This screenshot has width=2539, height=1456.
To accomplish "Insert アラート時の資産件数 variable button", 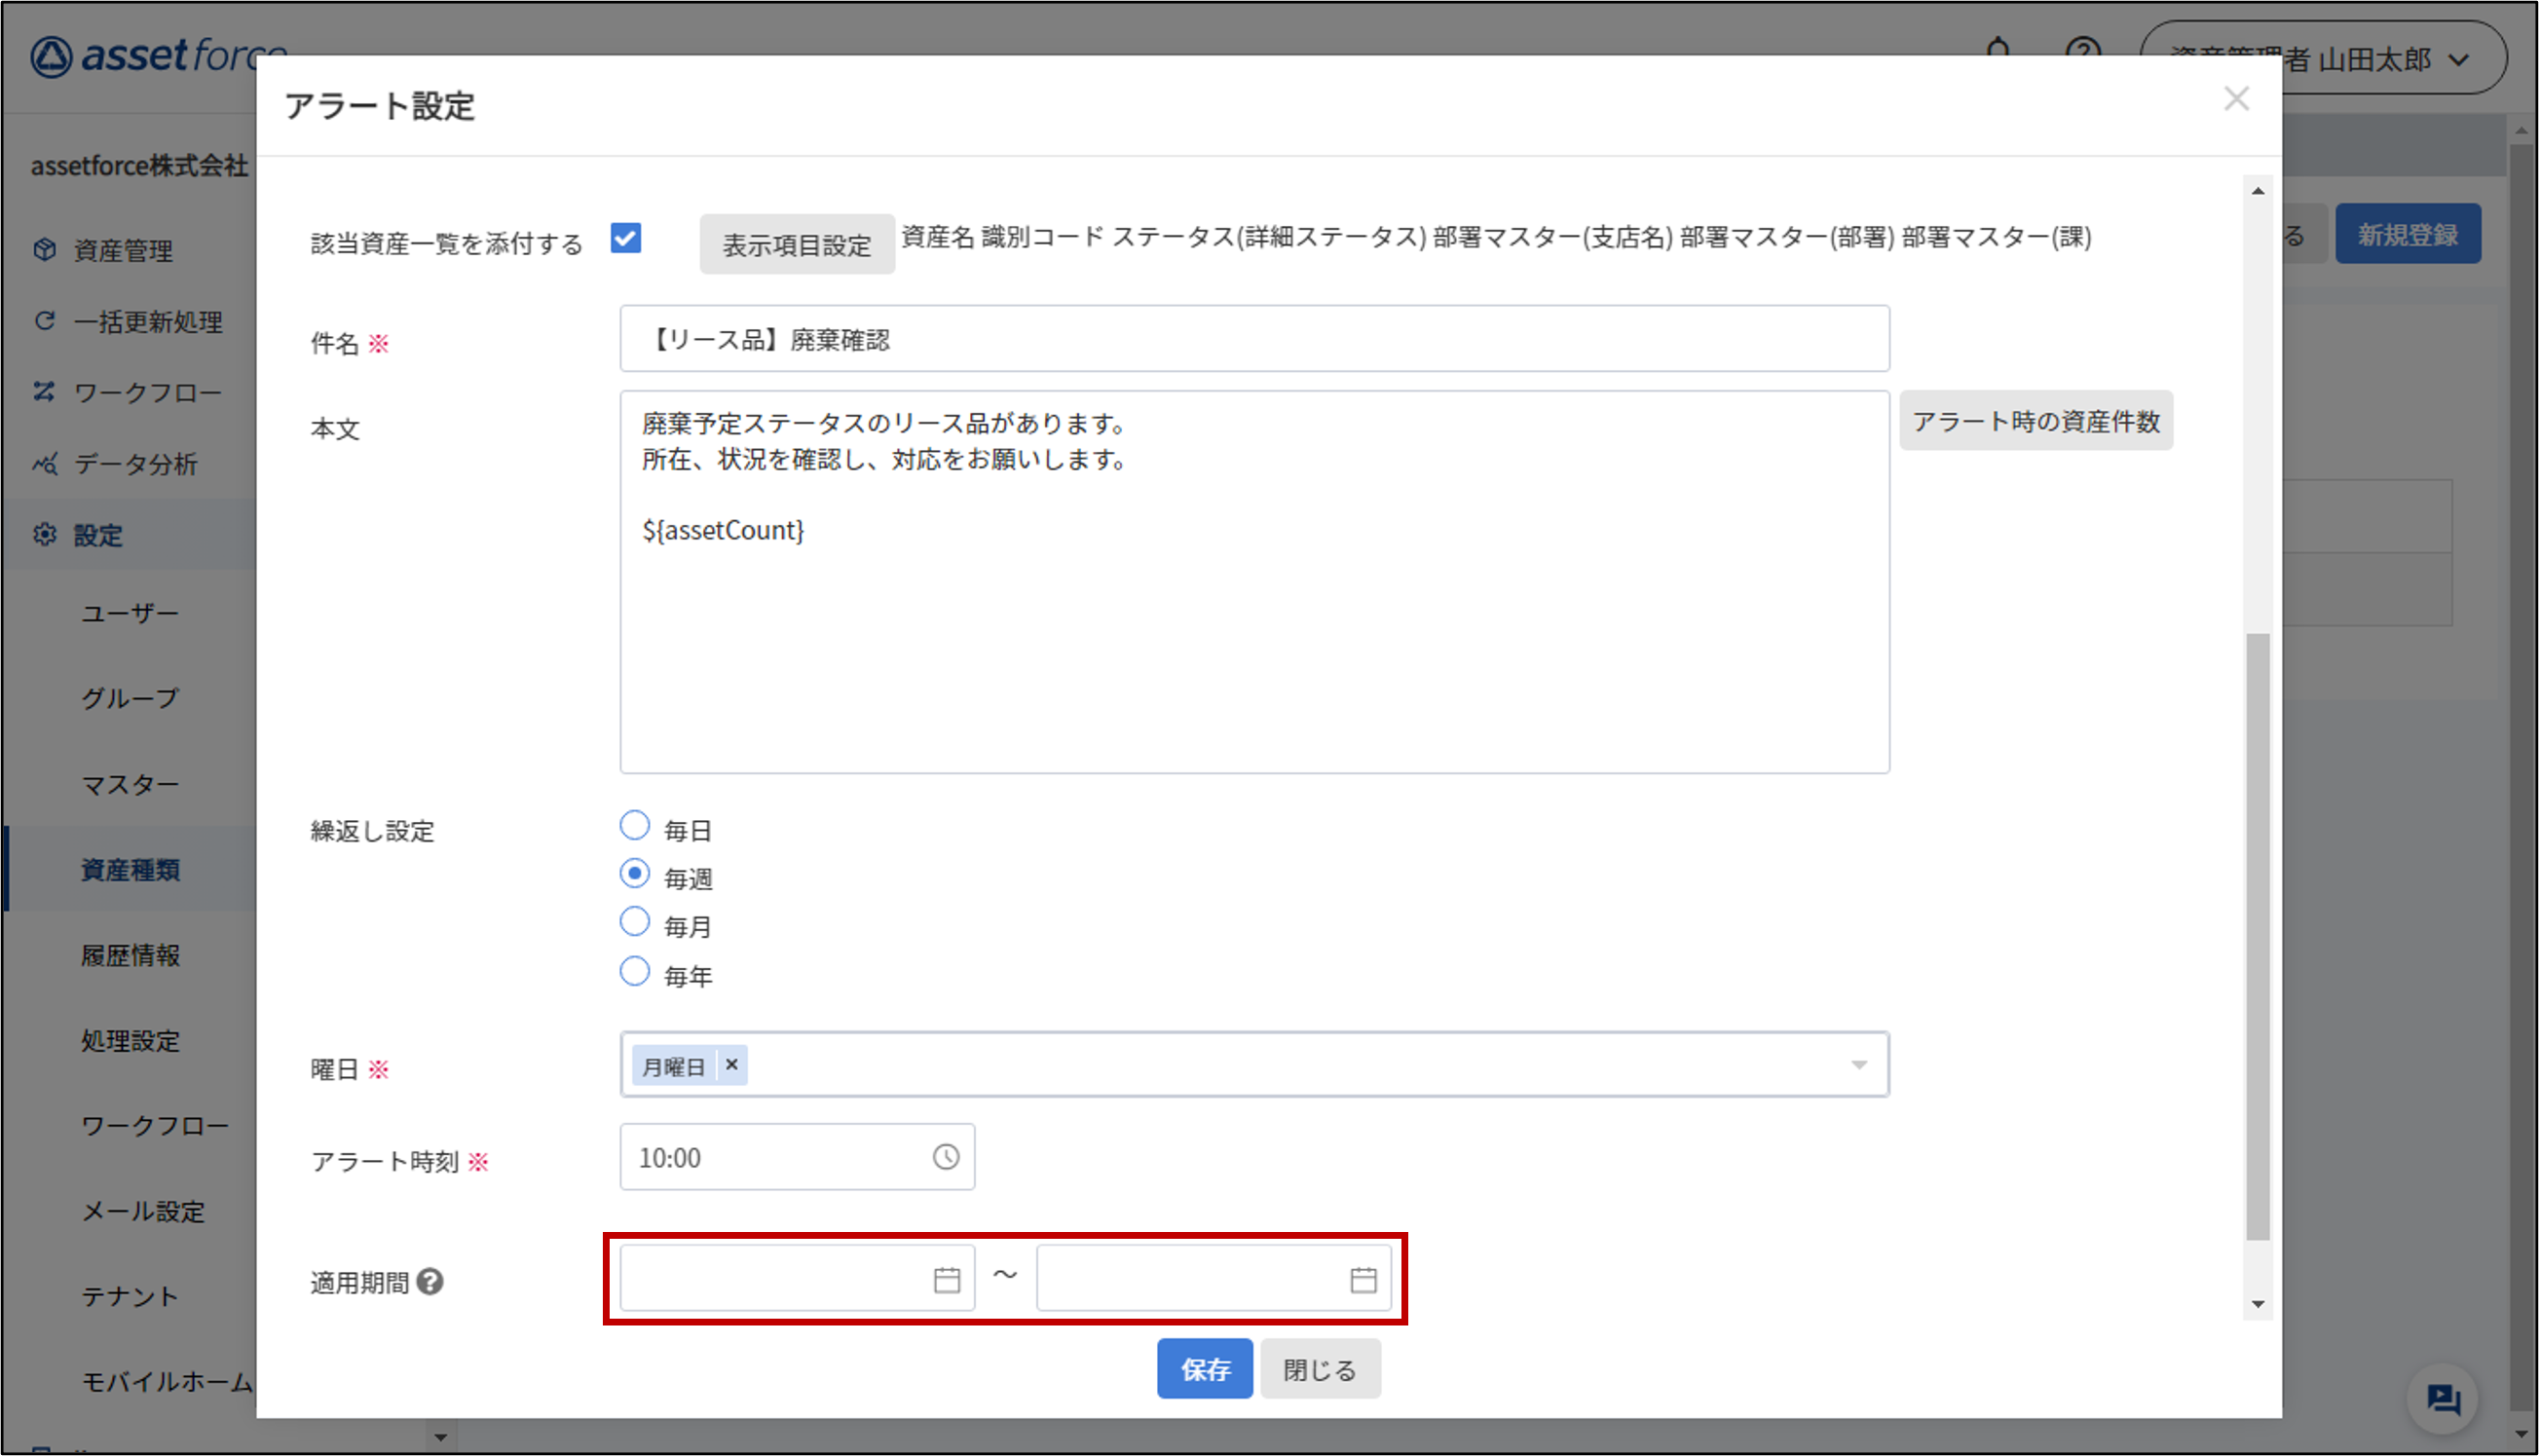I will coord(2036,421).
